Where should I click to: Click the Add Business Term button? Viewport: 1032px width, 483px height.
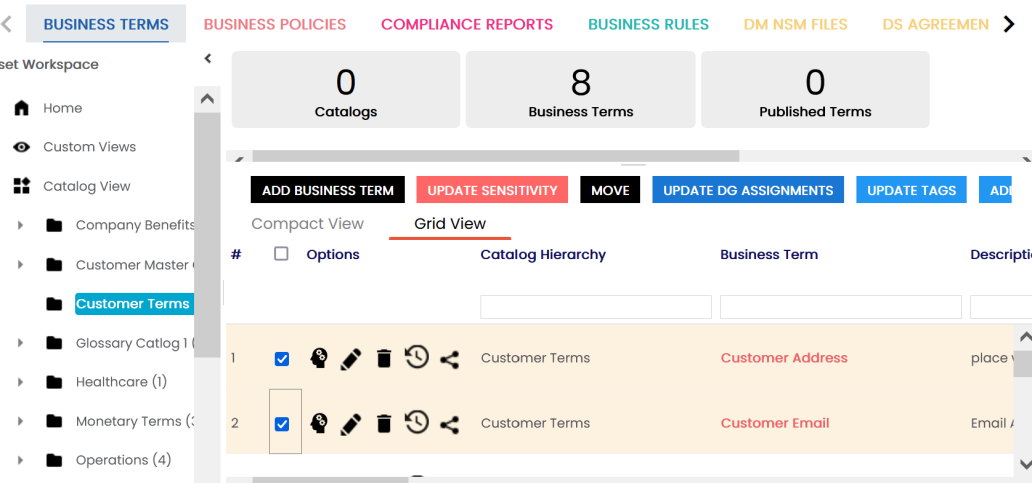pyautogui.click(x=328, y=190)
